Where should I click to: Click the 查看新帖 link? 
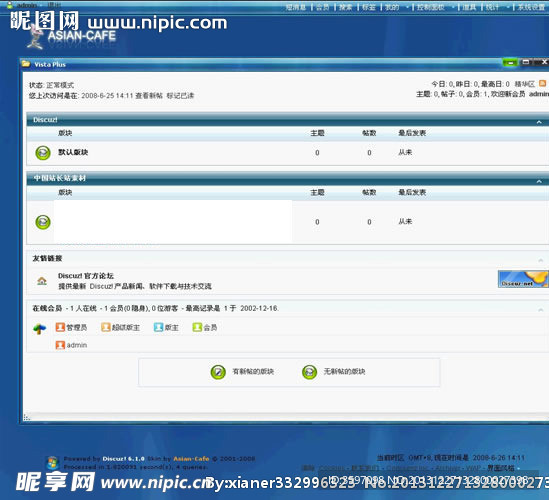tap(149, 96)
